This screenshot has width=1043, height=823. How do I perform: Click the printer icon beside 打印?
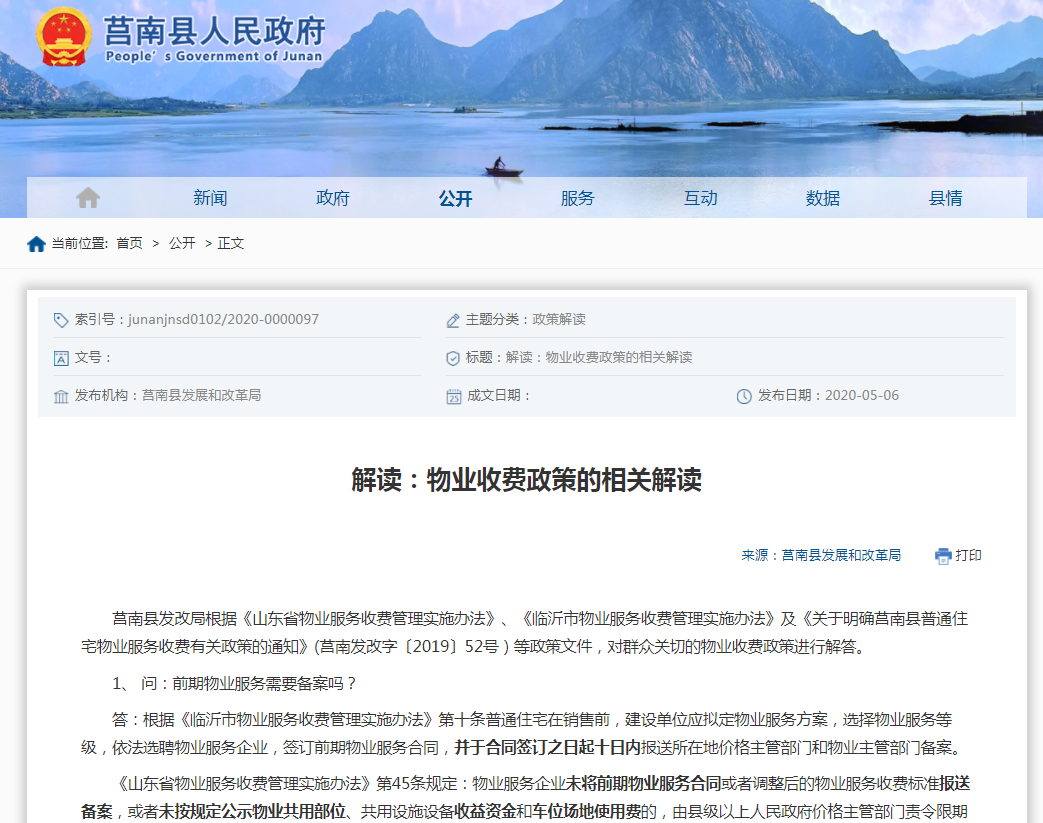tap(943, 556)
